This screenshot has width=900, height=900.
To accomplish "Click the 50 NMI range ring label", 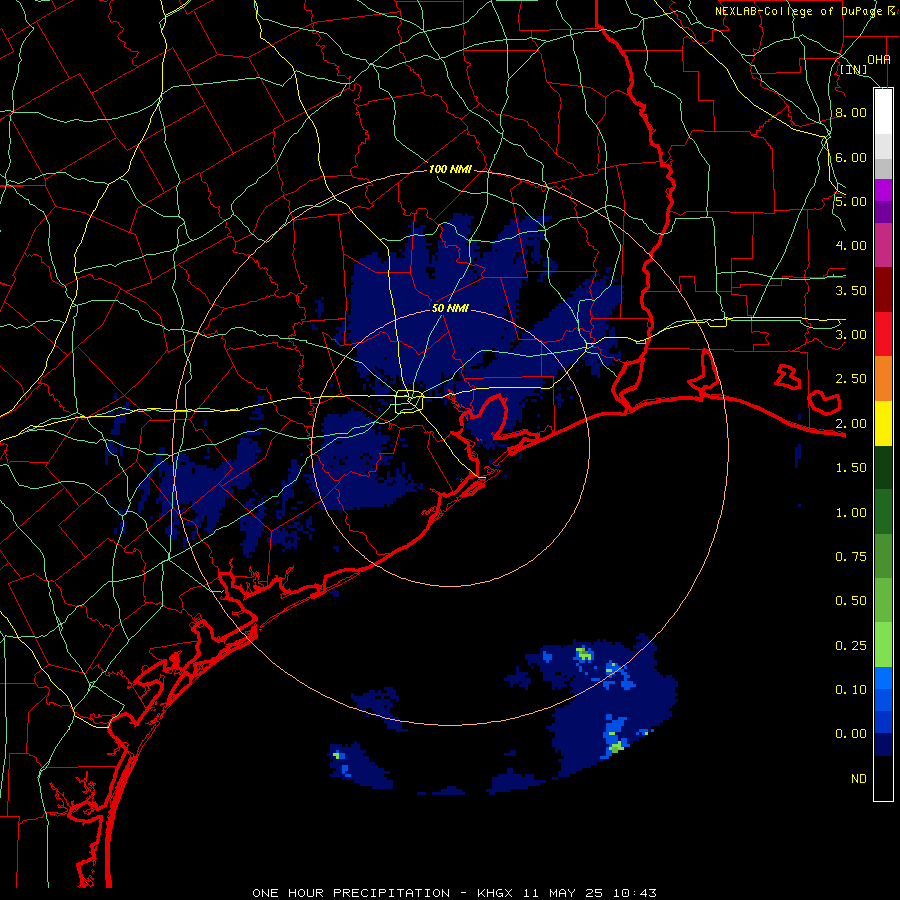I will (x=450, y=308).
